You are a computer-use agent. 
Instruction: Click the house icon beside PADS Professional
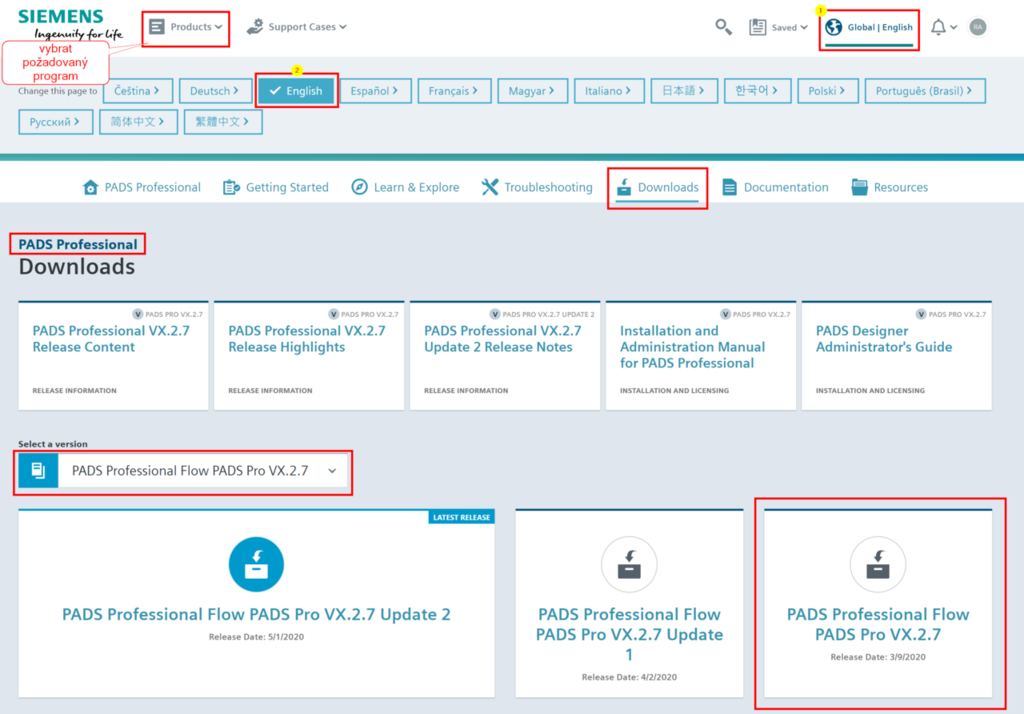(x=91, y=187)
